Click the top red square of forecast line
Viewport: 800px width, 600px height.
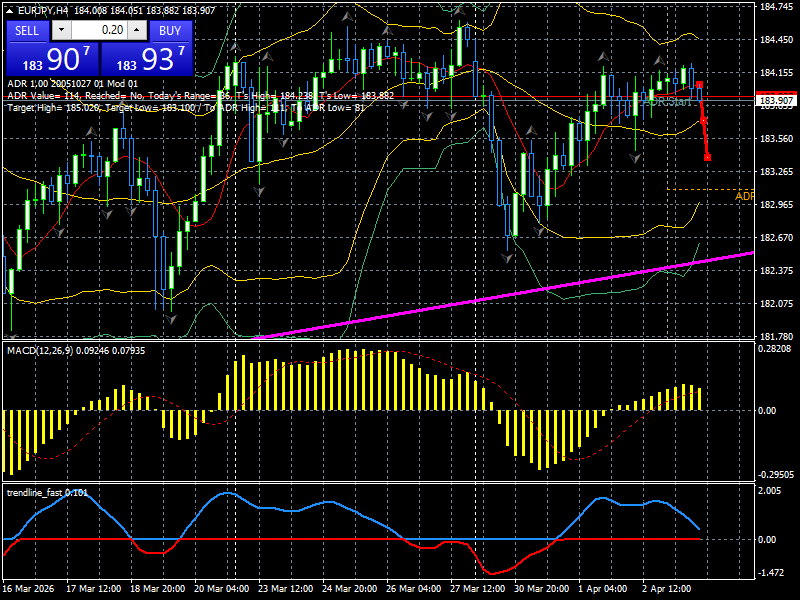click(x=699, y=85)
